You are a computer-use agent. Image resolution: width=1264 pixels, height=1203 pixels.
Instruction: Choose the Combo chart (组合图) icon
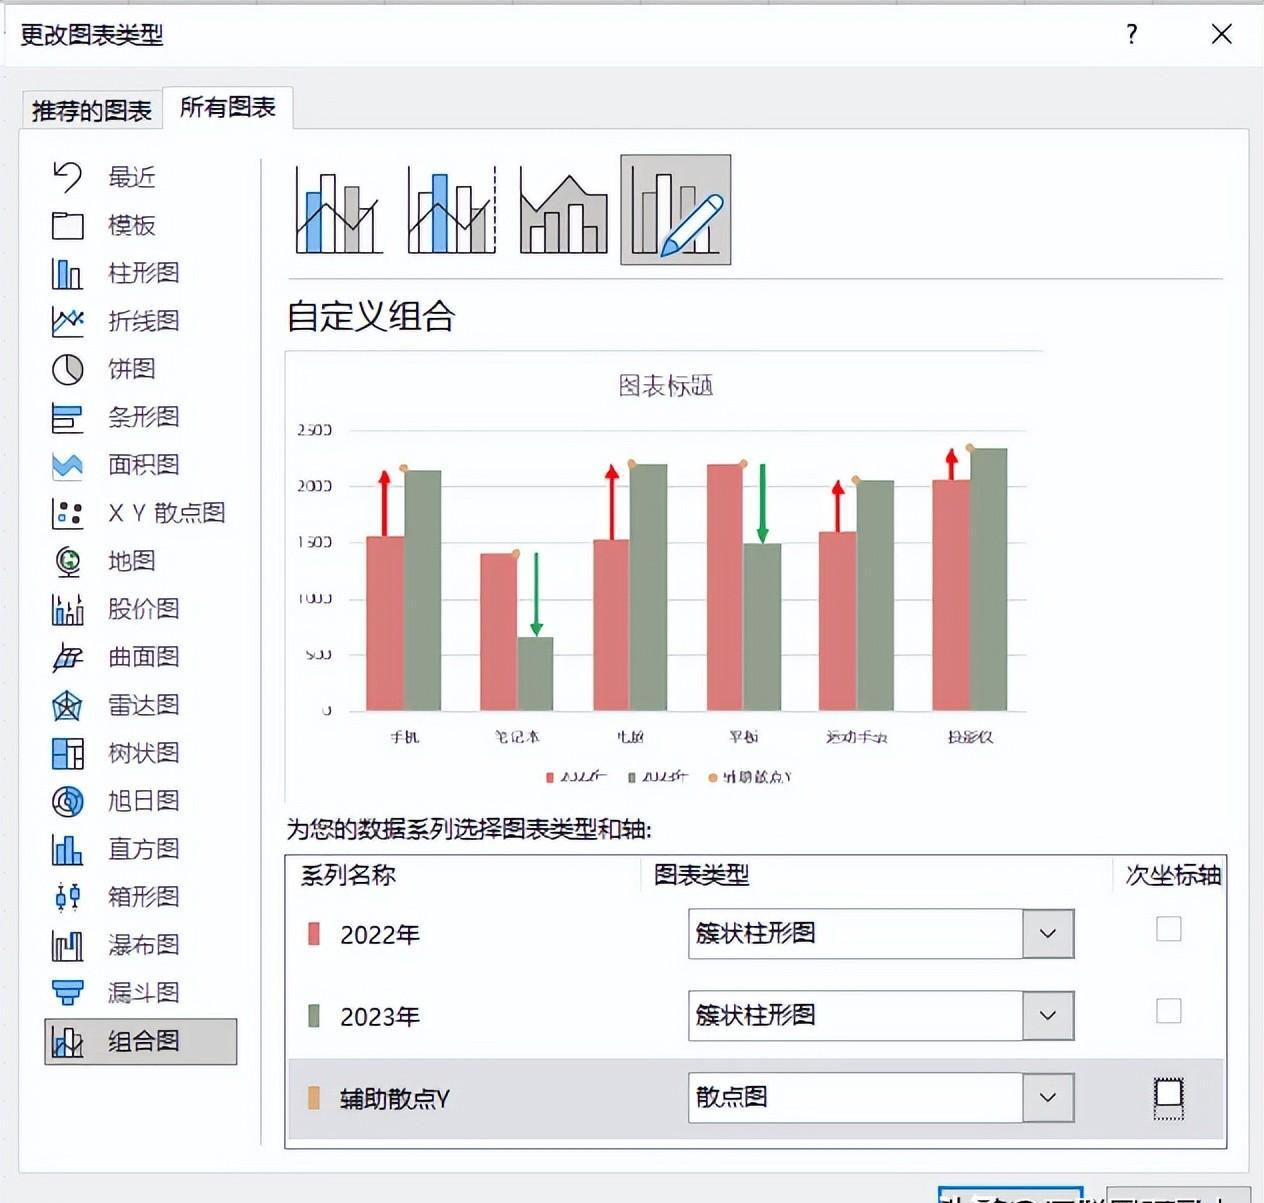67,1042
